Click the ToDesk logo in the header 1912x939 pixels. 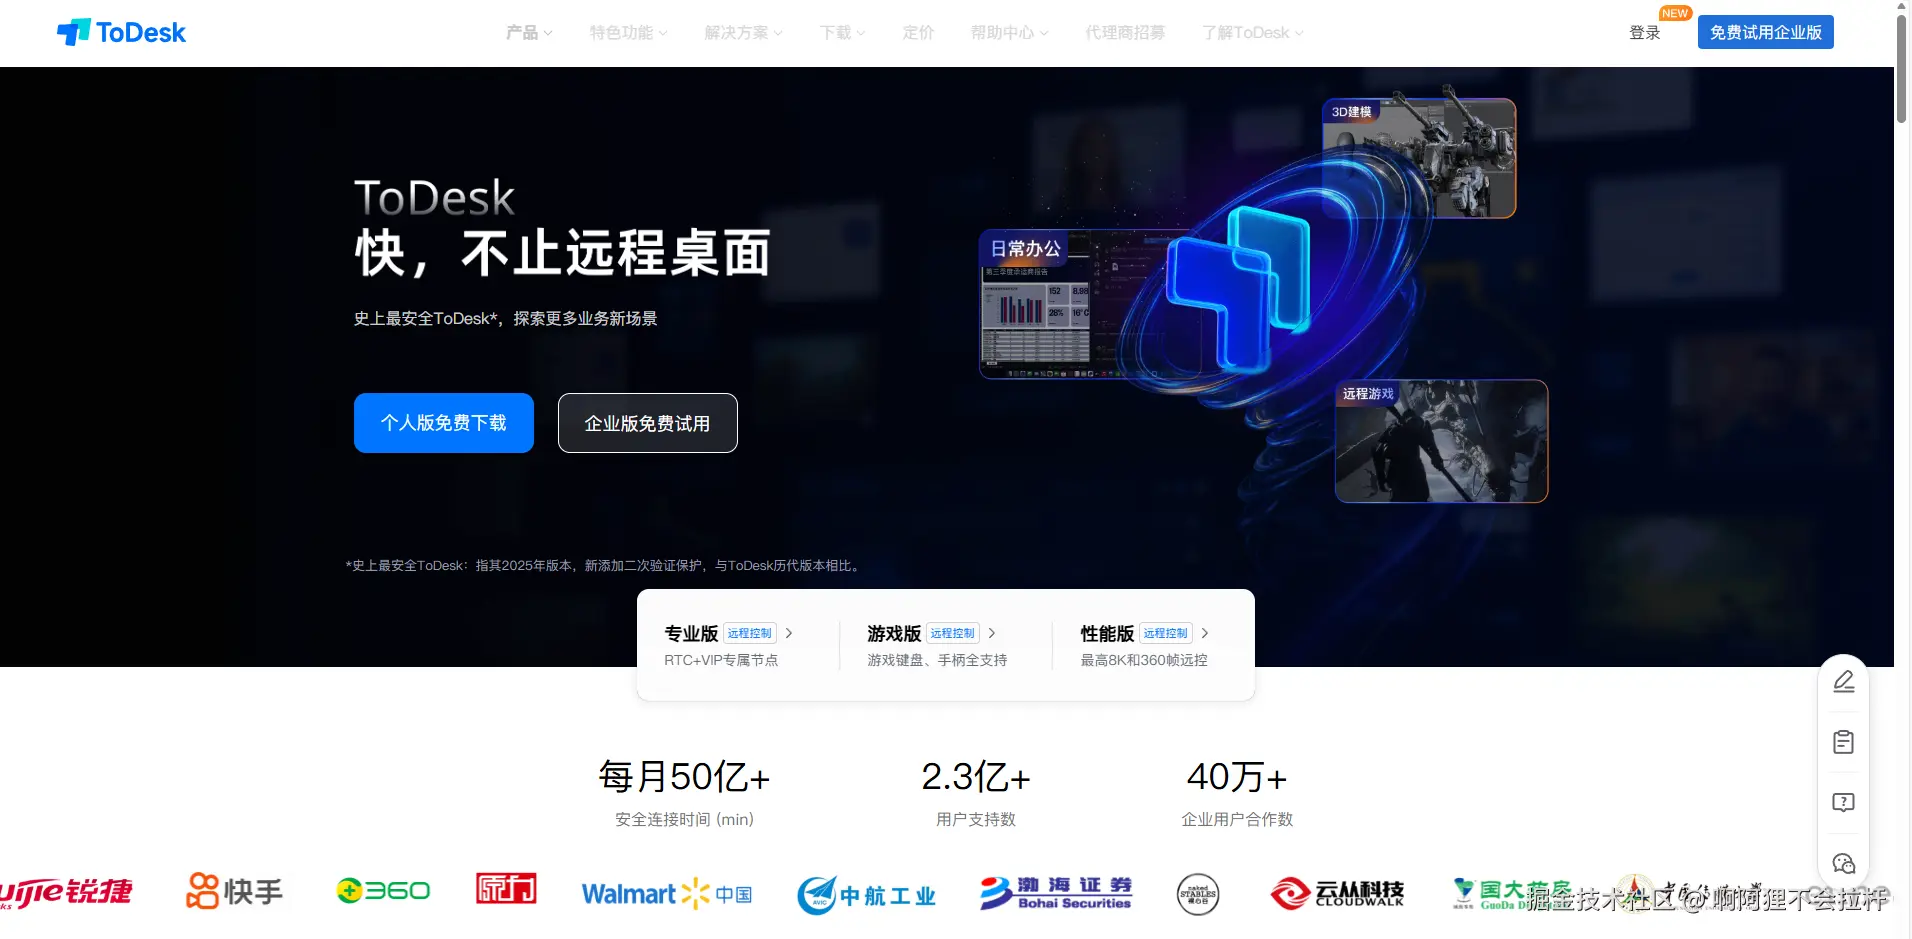[121, 33]
